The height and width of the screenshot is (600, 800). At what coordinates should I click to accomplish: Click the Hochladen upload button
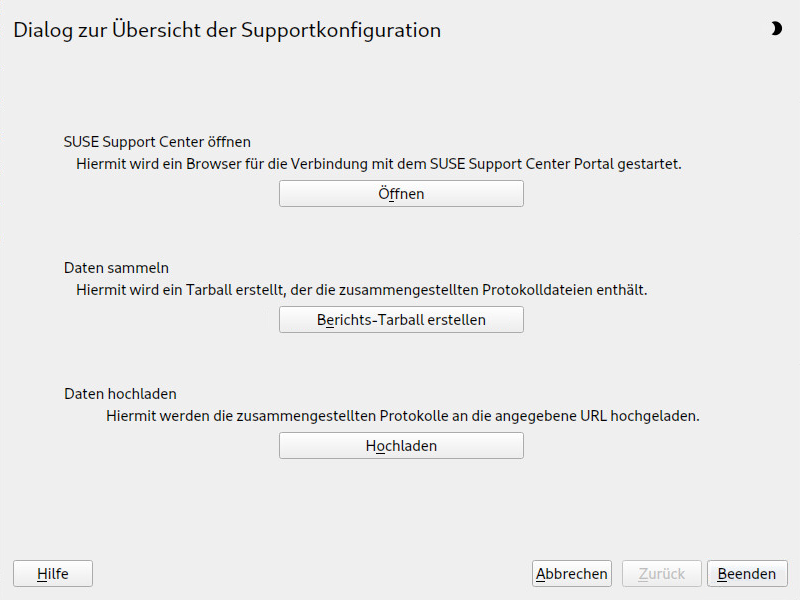[x=401, y=445]
